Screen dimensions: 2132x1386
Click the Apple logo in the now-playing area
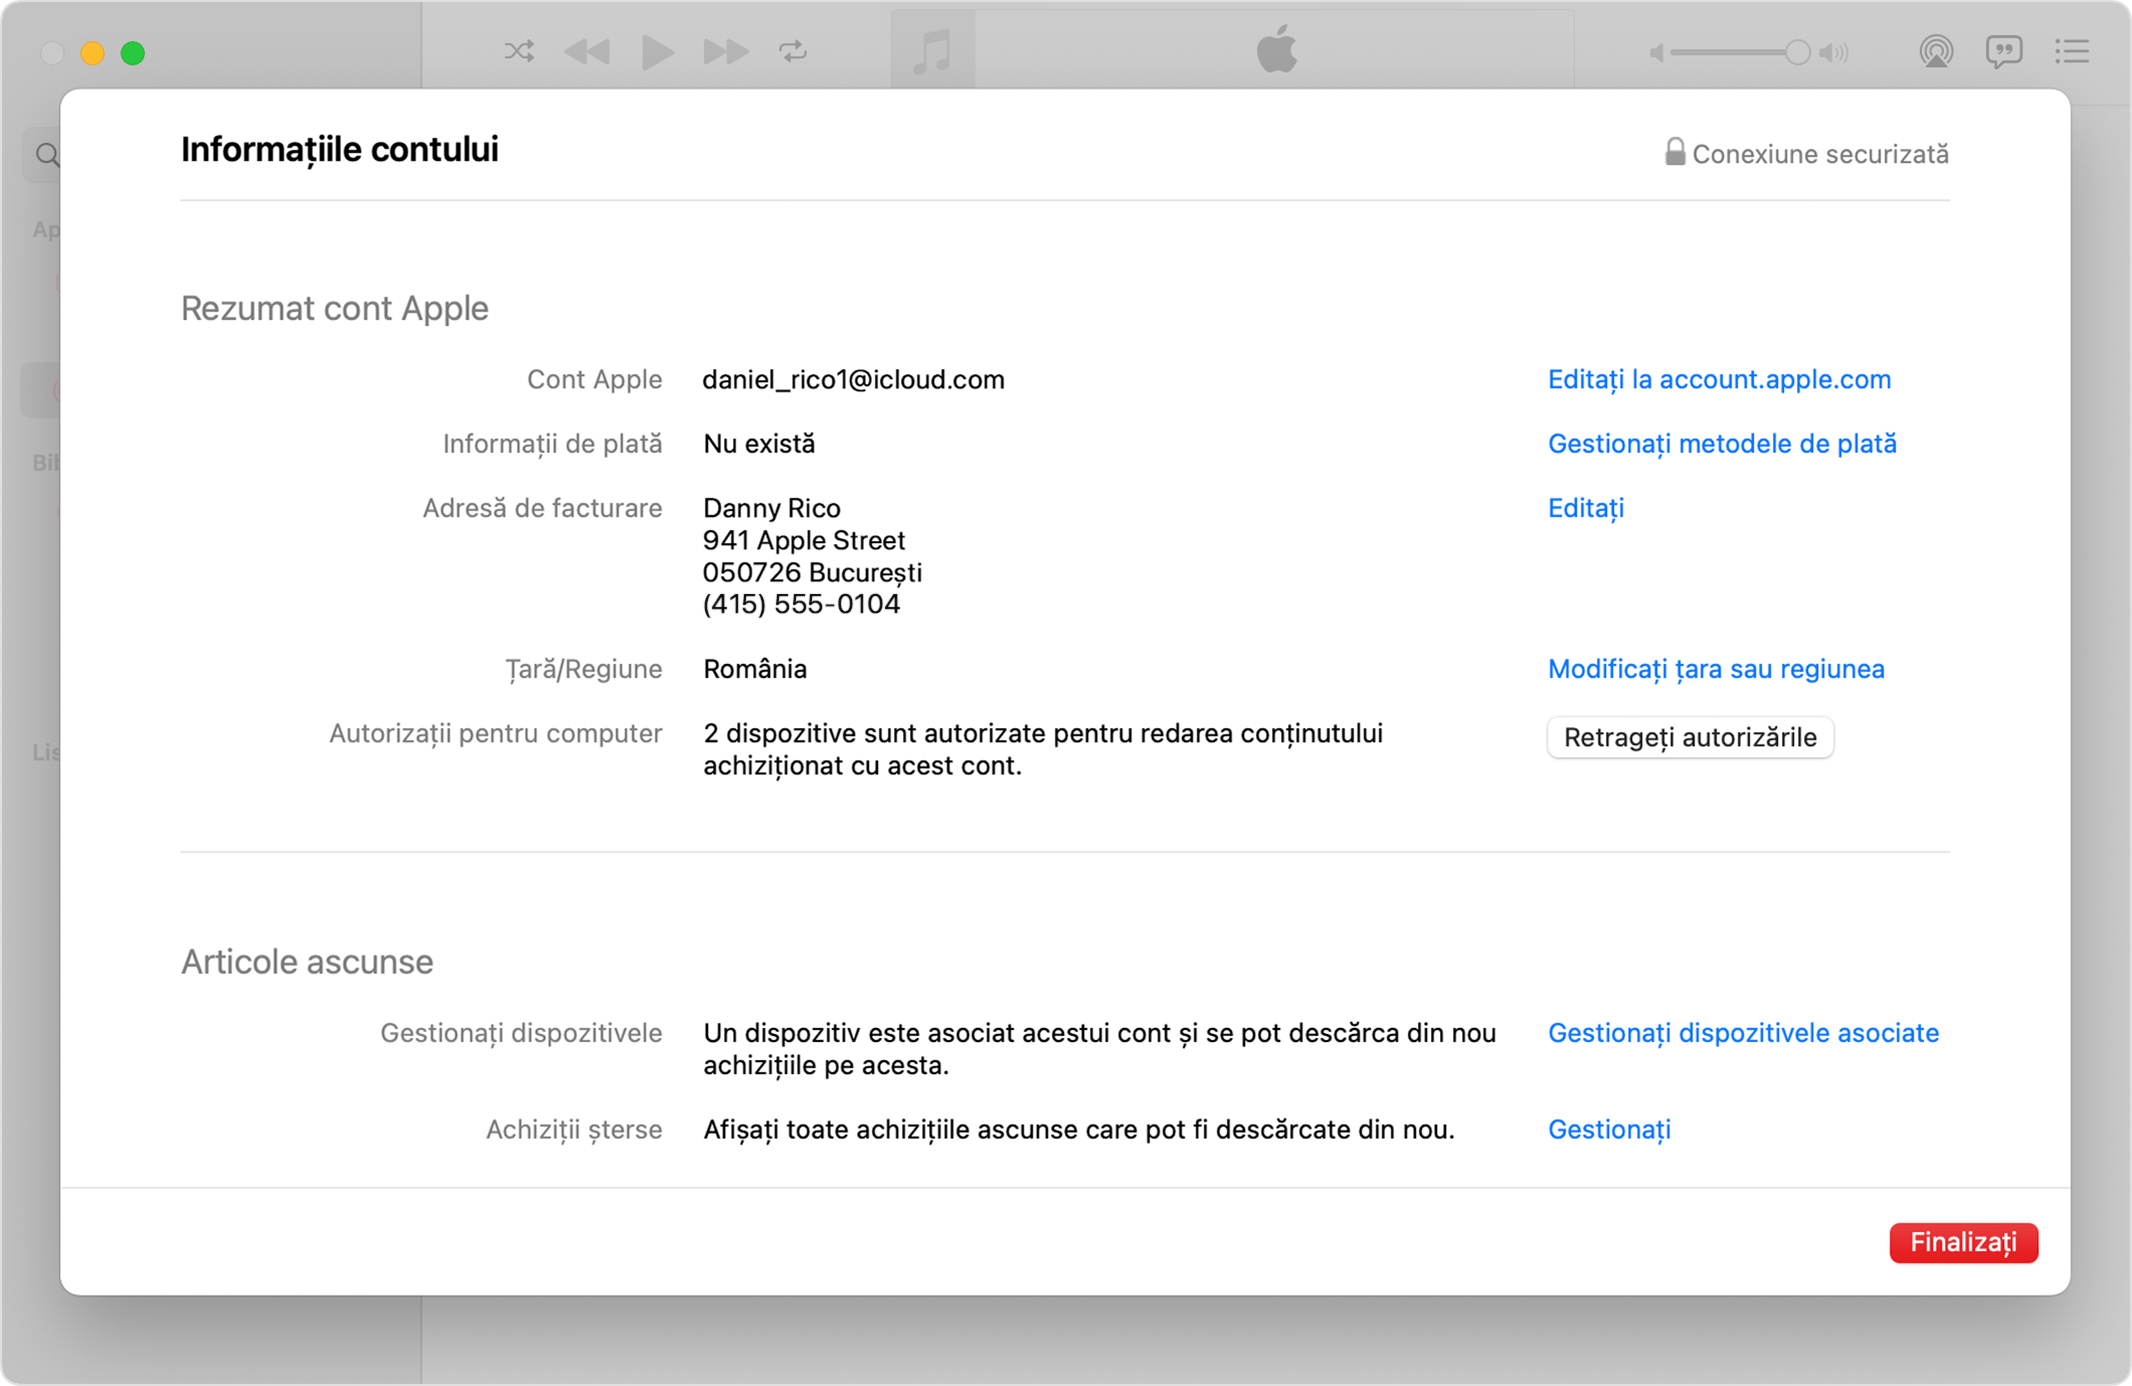tap(1277, 49)
